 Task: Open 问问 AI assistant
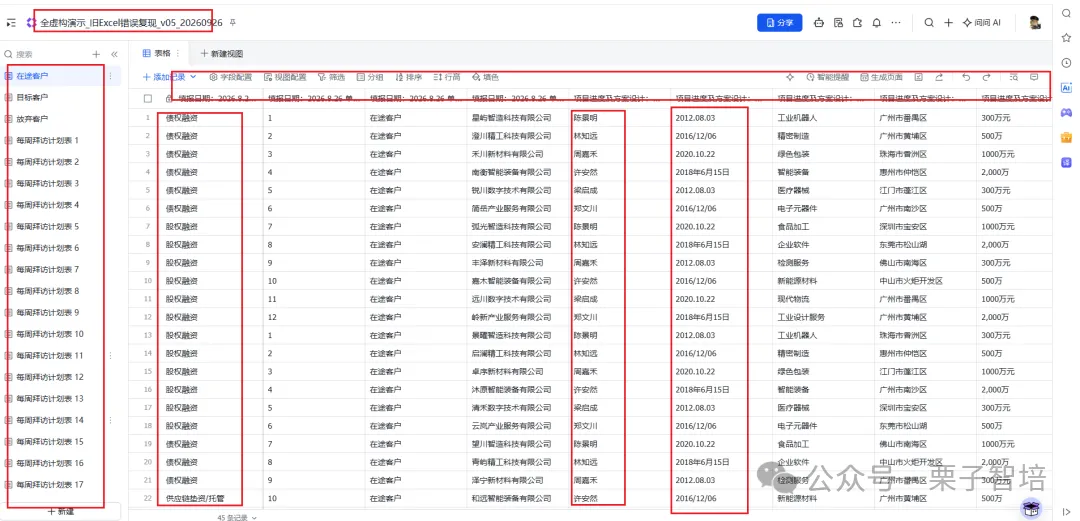pos(982,23)
